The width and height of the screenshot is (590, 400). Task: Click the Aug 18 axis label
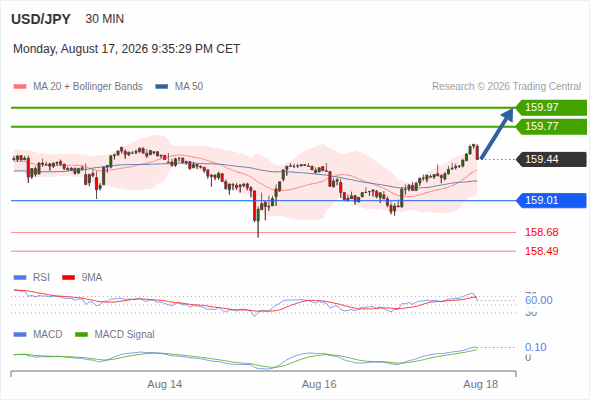(481, 385)
